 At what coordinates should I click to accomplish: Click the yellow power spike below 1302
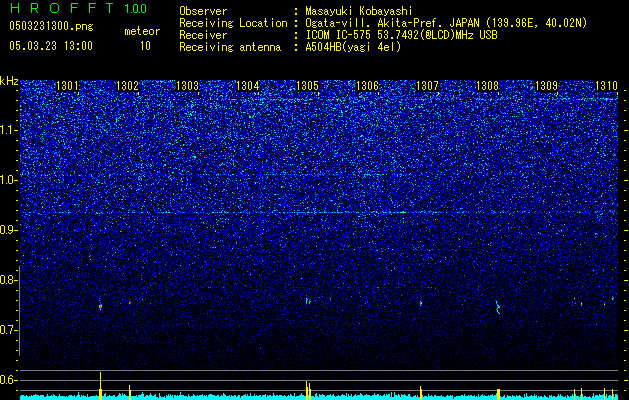click(x=130, y=392)
